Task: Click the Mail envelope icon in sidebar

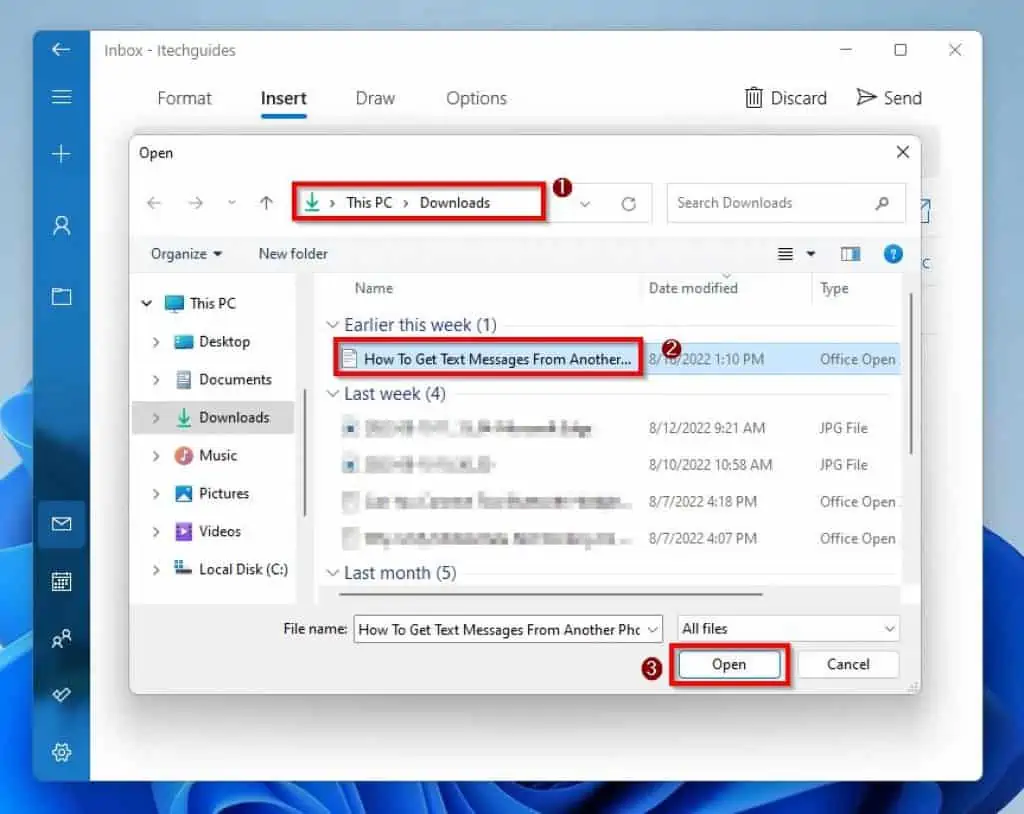Action: 61,524
